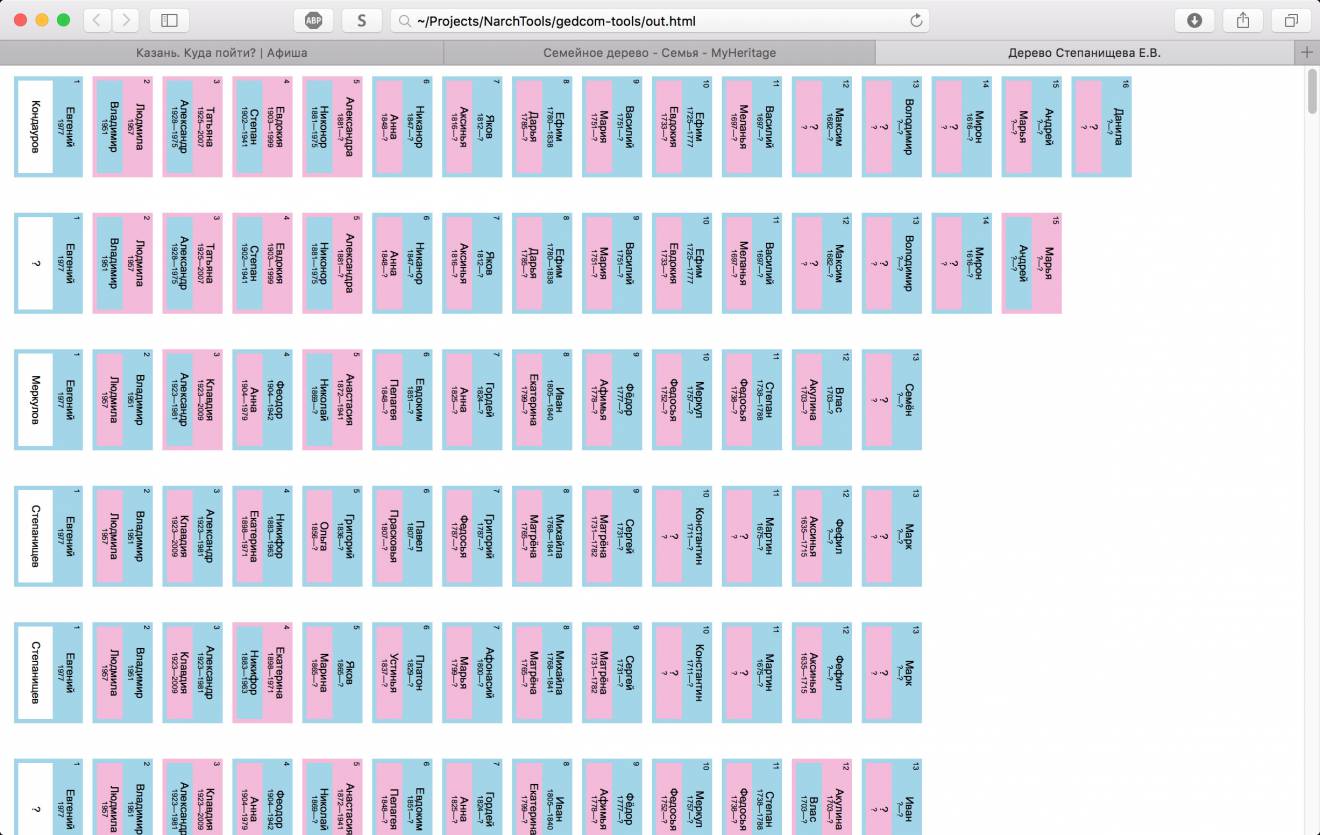
Task: Click Евдокия–Степан card in Кондауров row
Action: tap(263, 128)
